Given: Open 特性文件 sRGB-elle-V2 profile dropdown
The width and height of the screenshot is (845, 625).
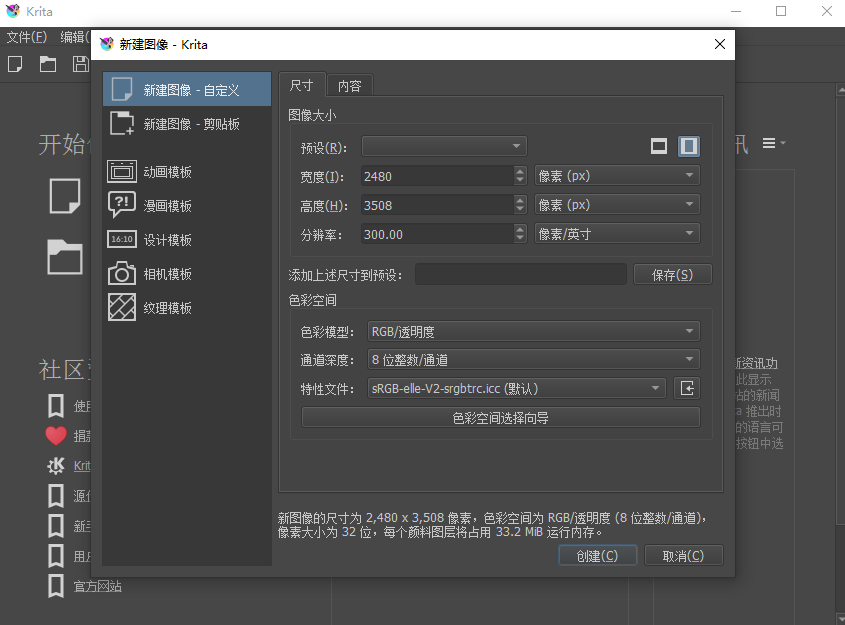Looking at the screenshot, I should (517, 388).
